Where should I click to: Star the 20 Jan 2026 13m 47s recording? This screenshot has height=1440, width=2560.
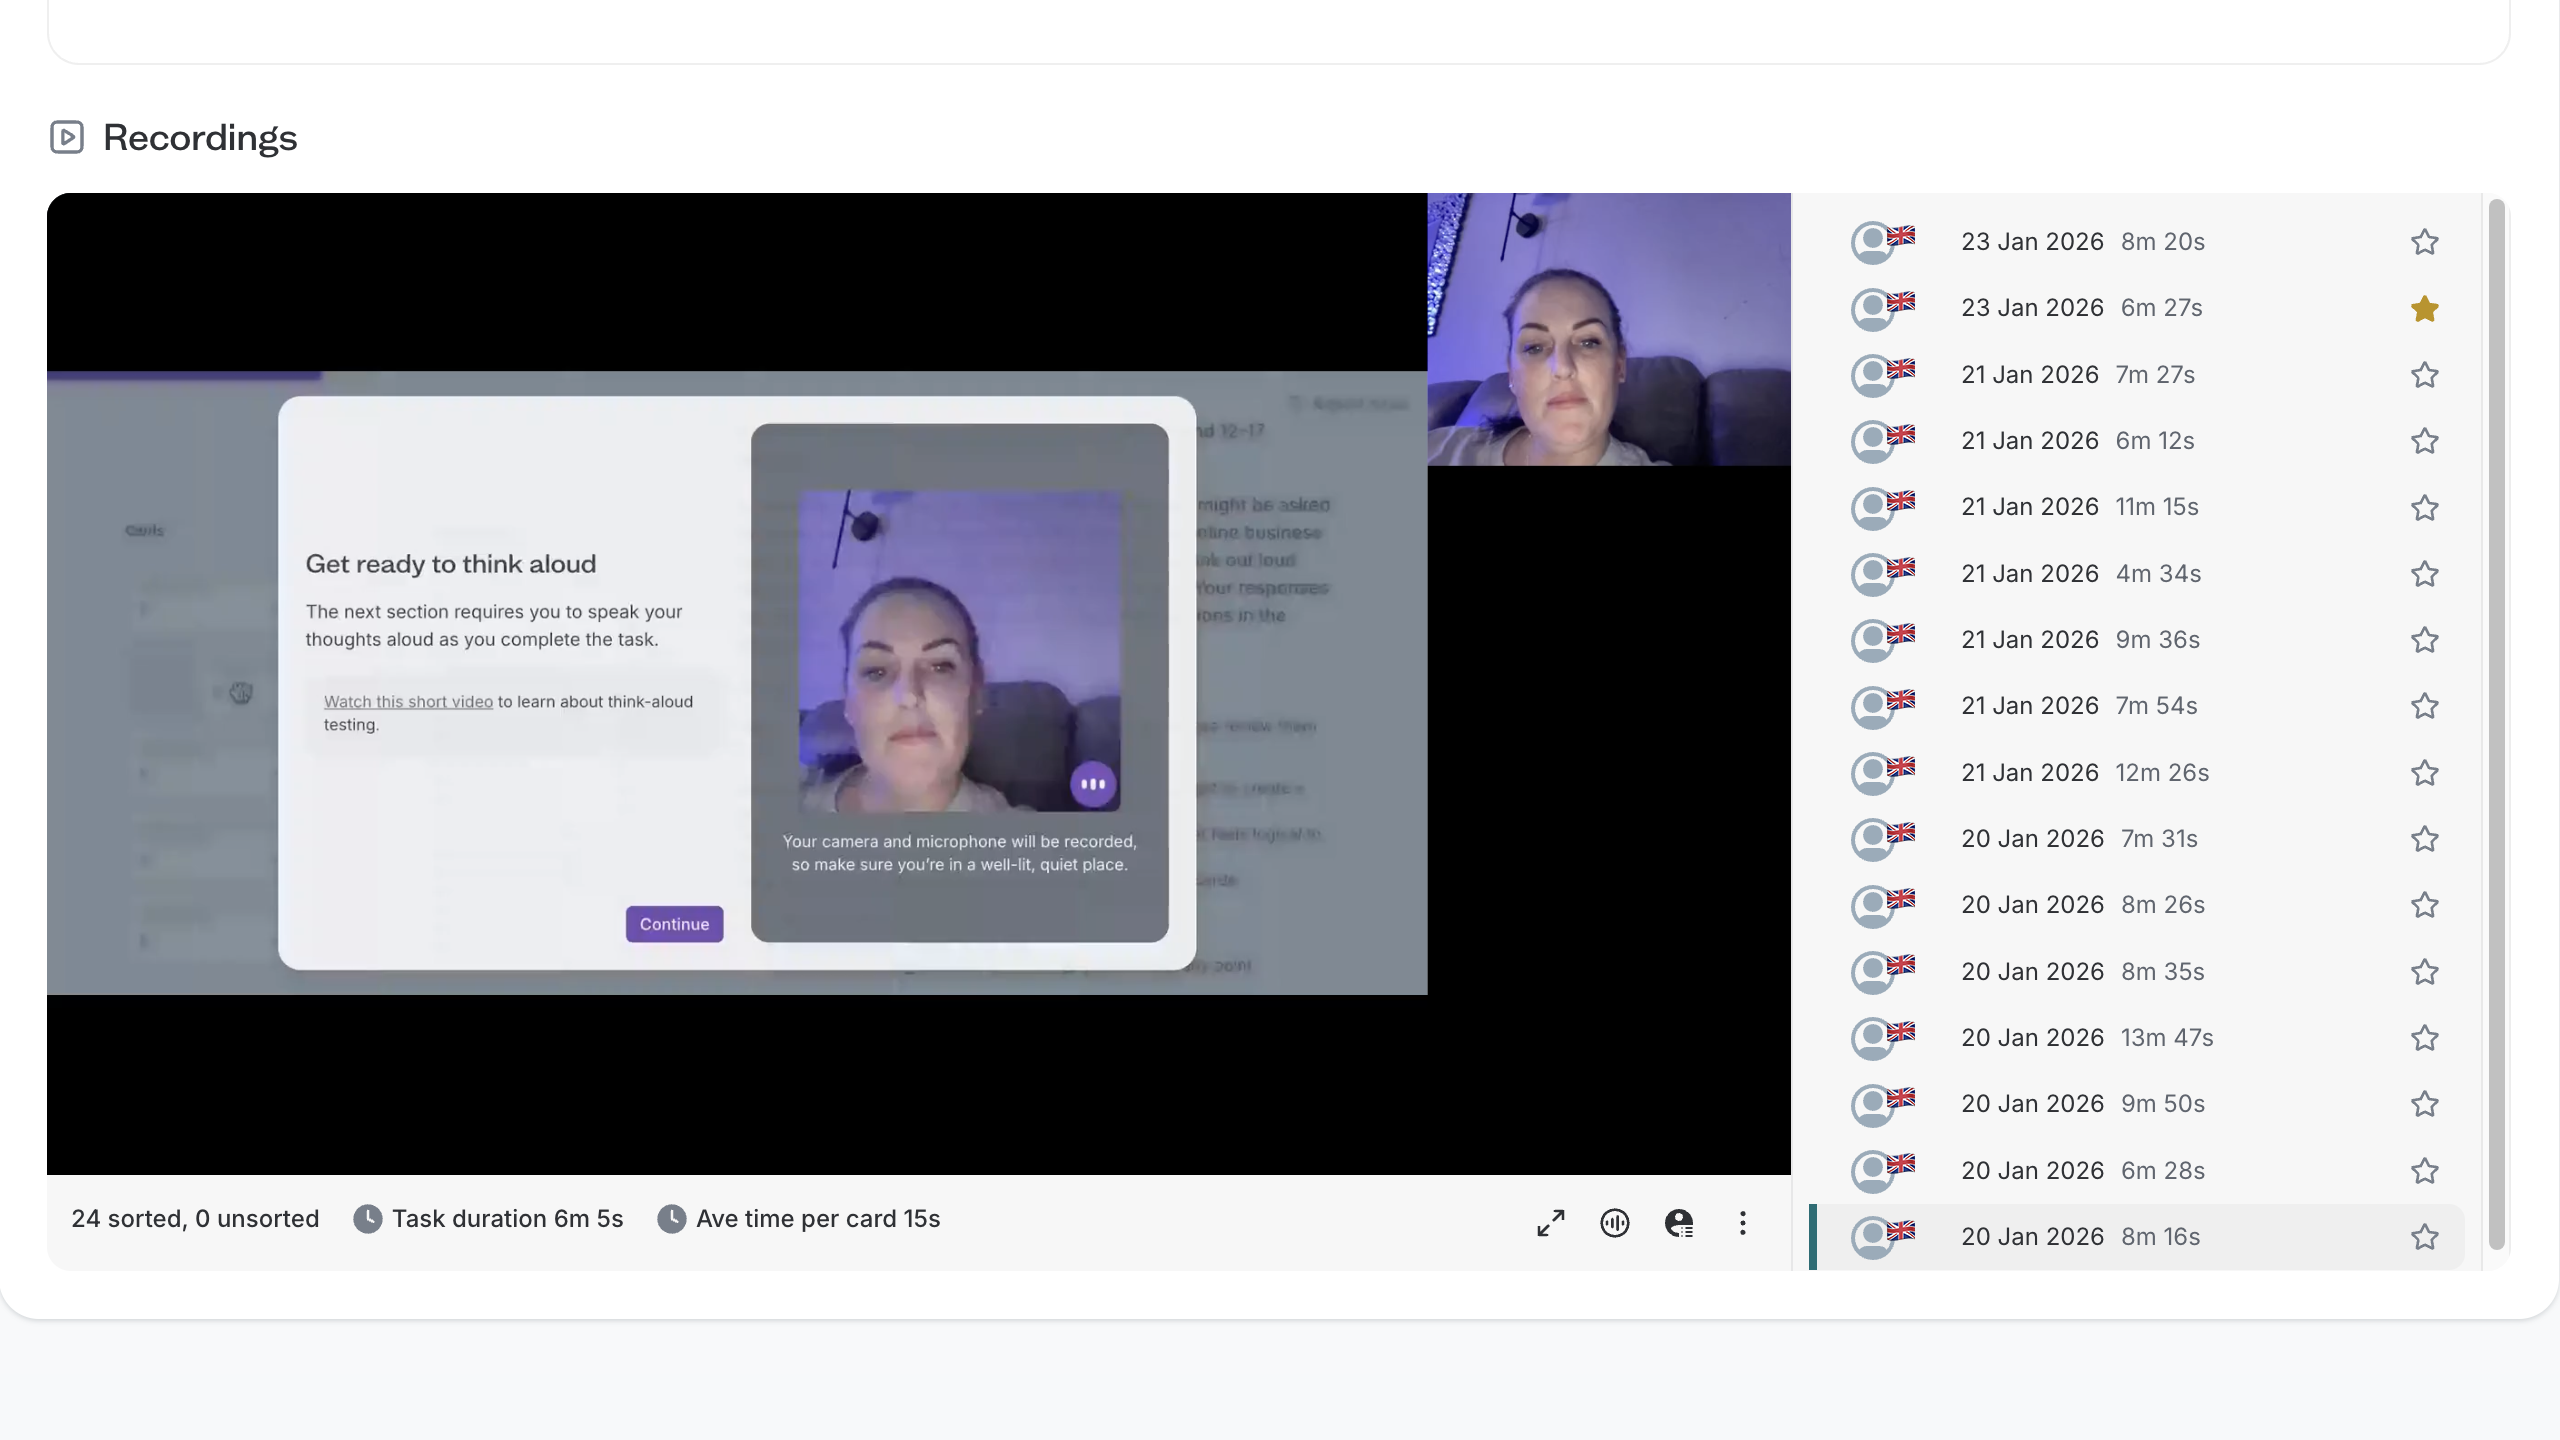tap(2424, 1038)
